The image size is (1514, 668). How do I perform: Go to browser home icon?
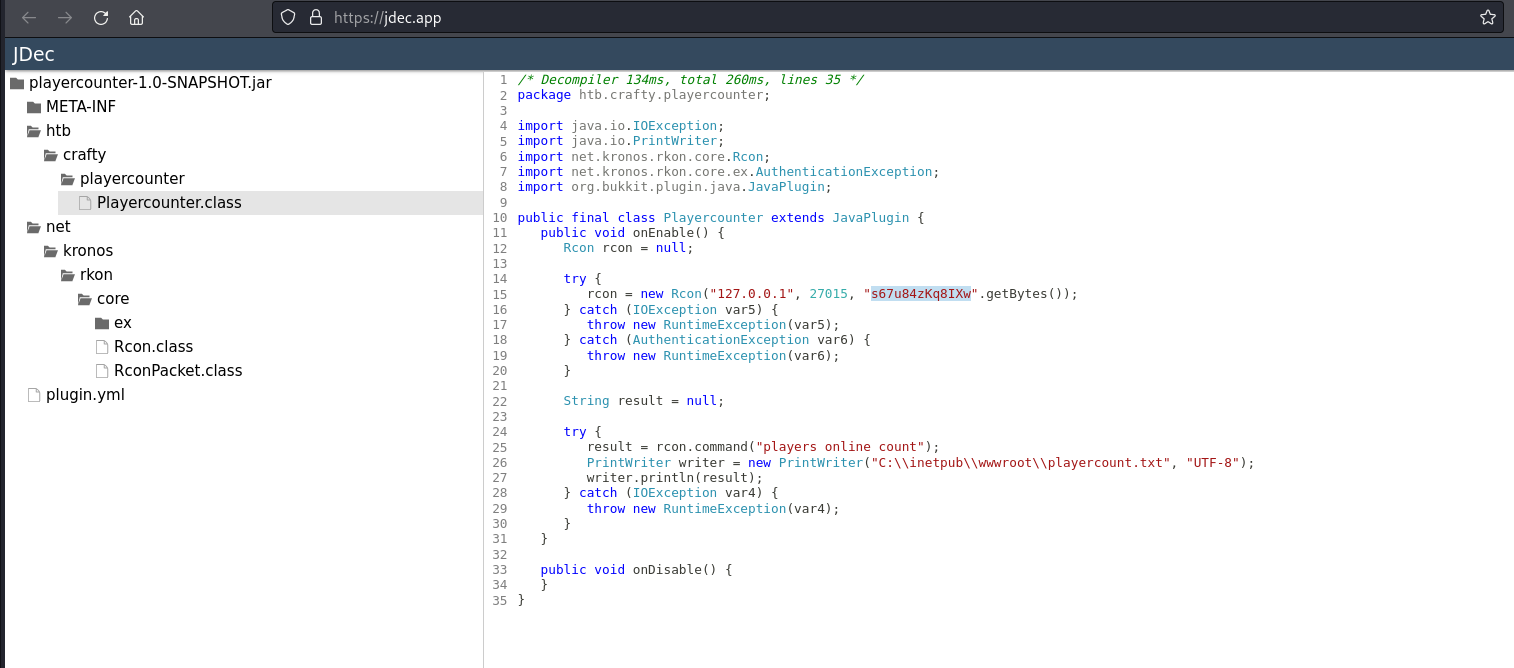tap(137, 17)
